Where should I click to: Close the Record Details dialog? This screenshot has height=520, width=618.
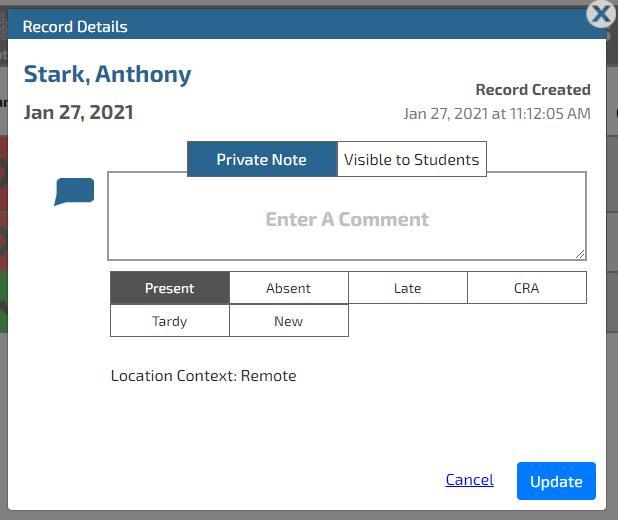pyautogui.click(x=600, y=13)
